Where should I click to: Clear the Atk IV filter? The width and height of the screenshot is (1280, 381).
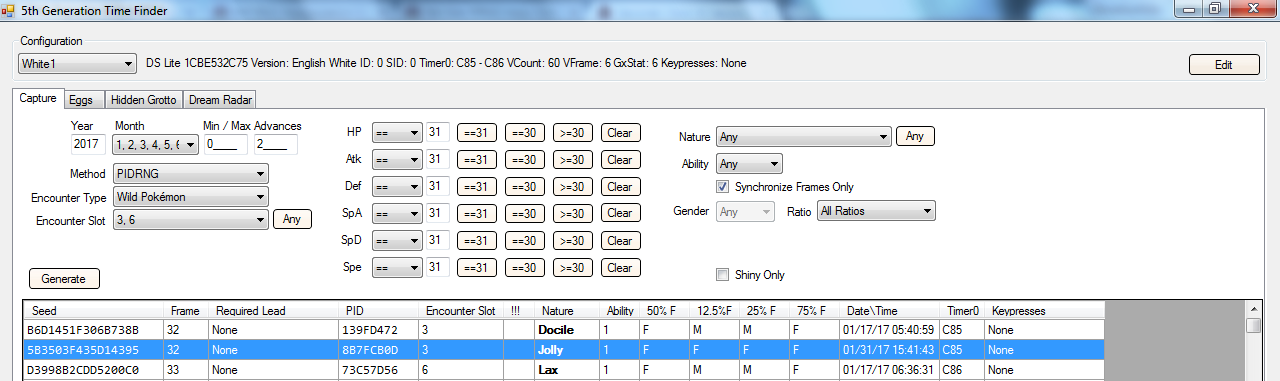coord(620,160)
